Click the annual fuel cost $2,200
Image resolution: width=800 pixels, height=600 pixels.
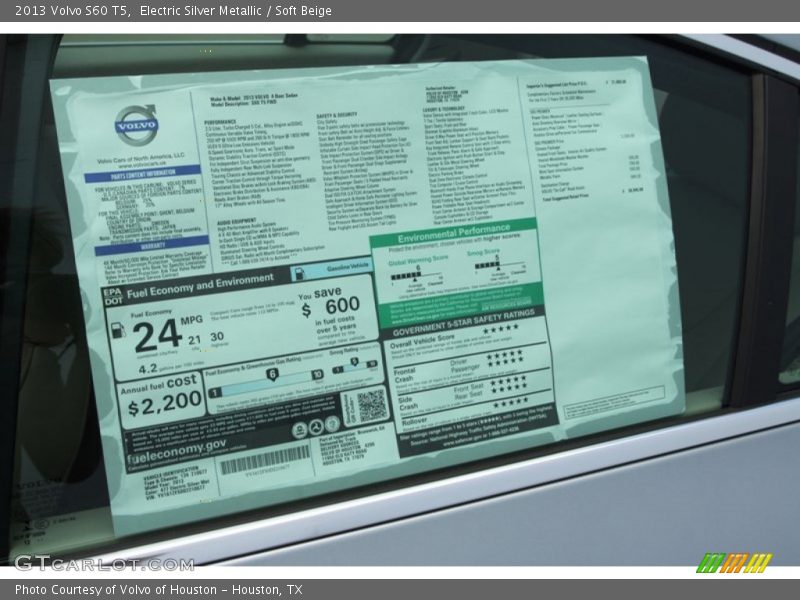[164, 405]
